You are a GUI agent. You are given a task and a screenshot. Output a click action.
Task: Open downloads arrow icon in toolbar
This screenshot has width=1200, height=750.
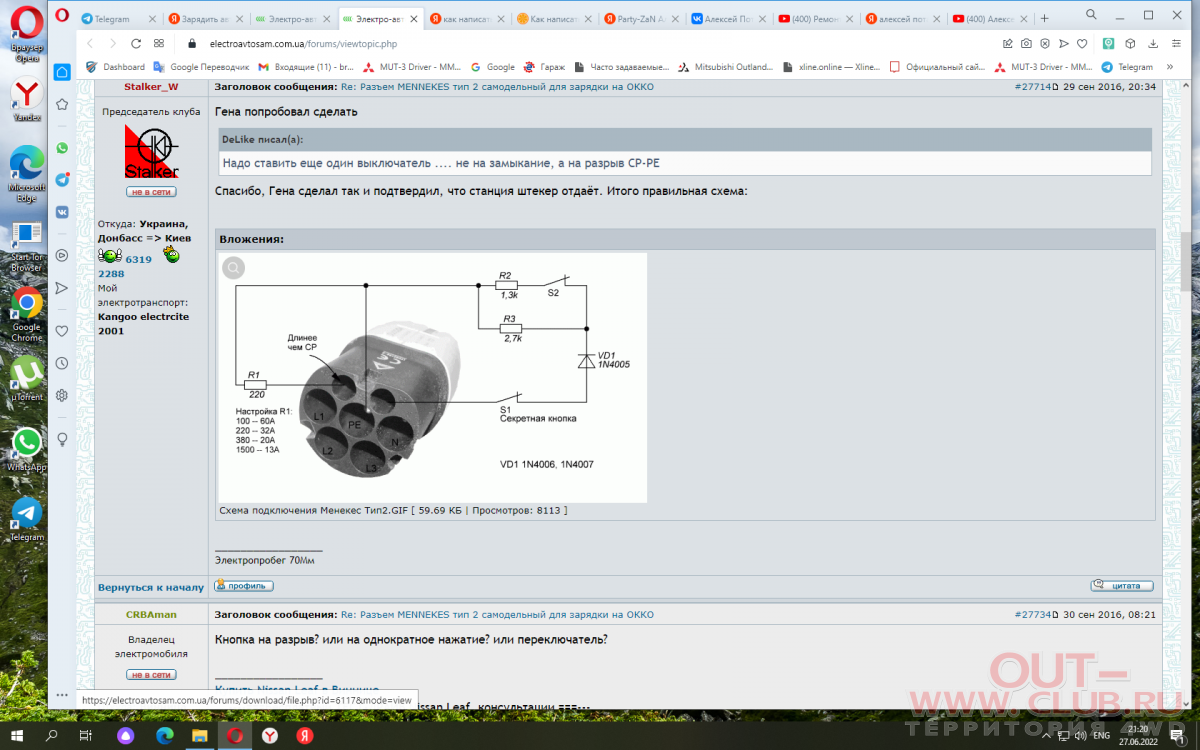1154,43
